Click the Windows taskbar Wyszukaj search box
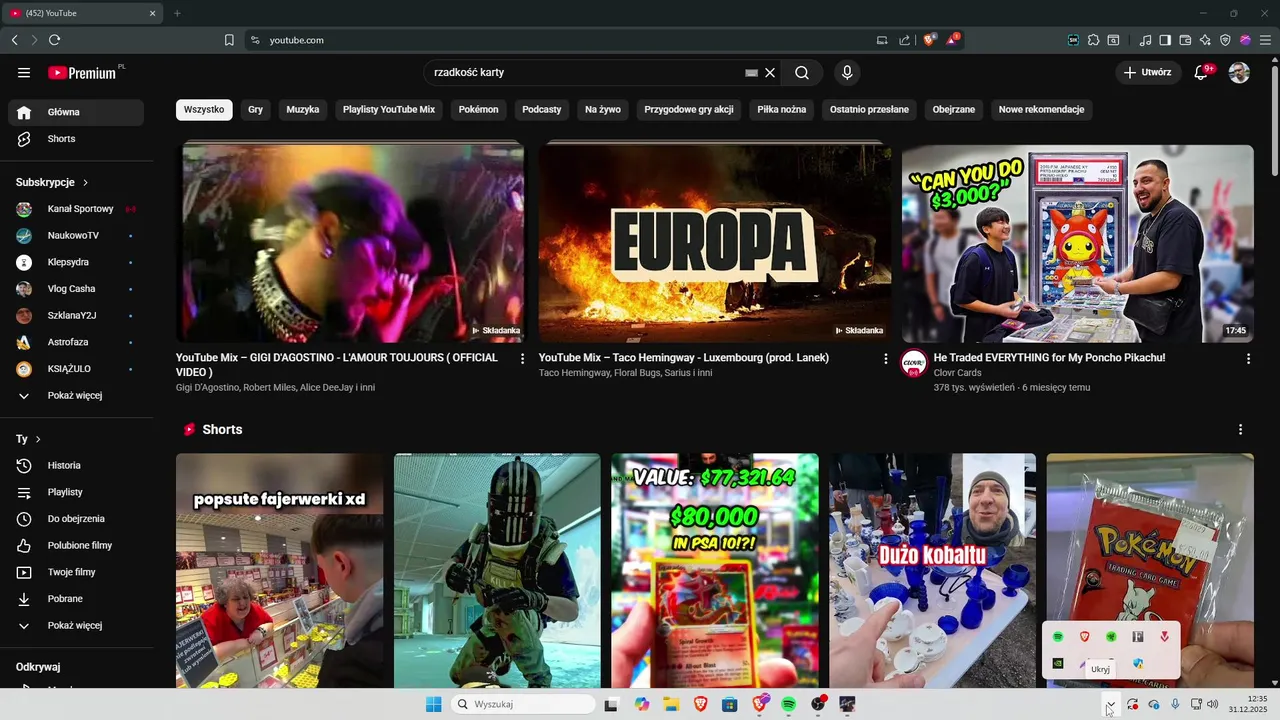 click(x=523, y=704)
